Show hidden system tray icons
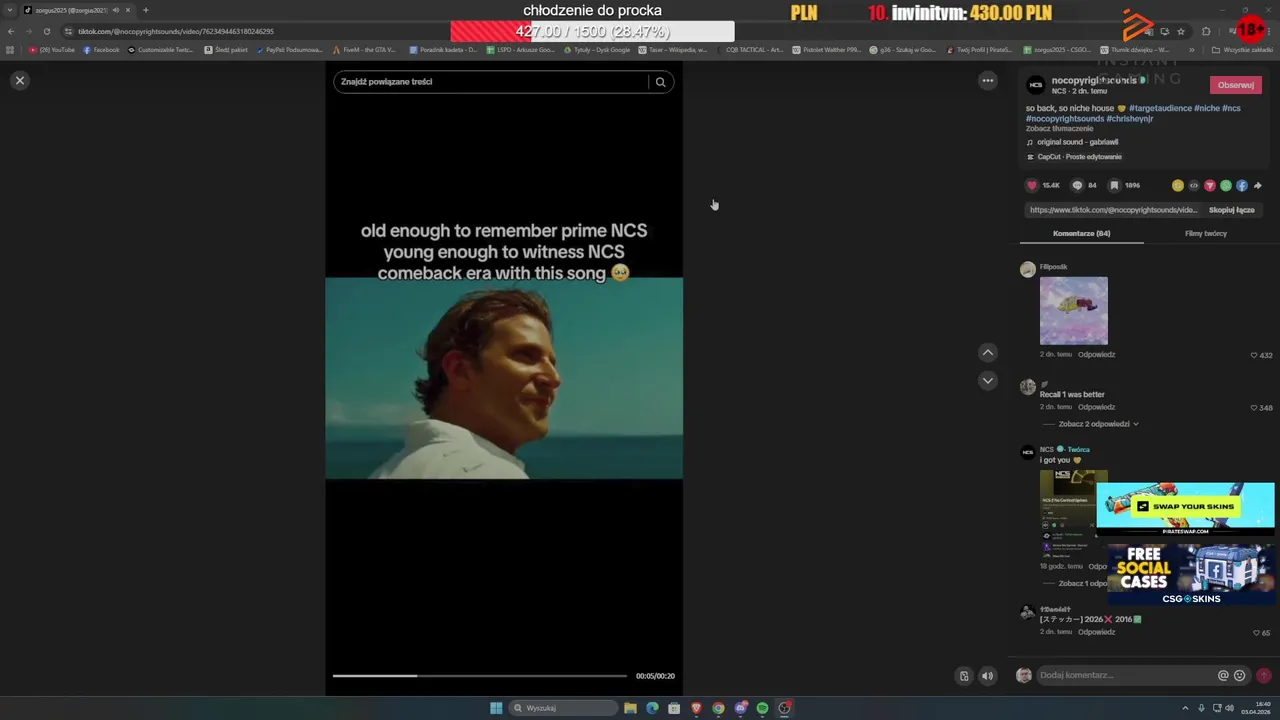The height and width of the screenshot is (720, 1280). tap(1185, 708)
